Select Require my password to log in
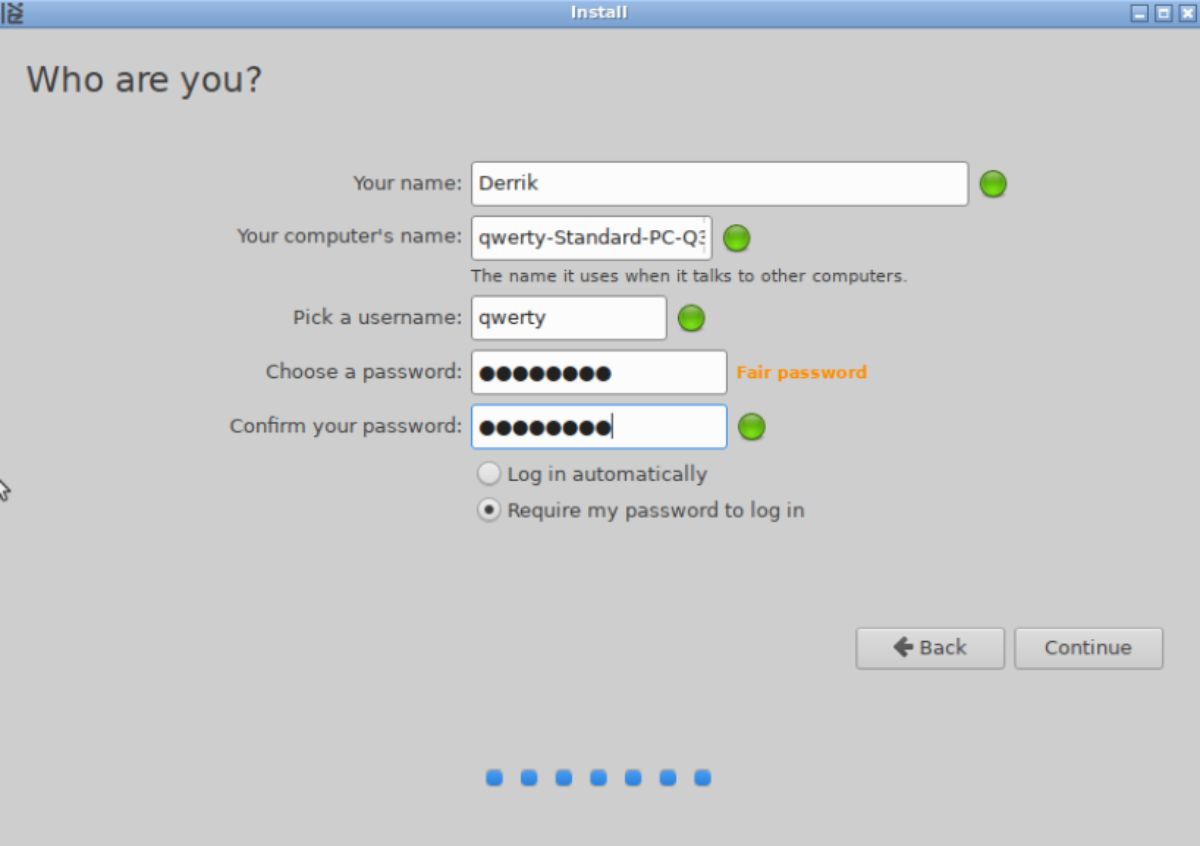This screenshot has height=846, width=1200. pos(489,510)
